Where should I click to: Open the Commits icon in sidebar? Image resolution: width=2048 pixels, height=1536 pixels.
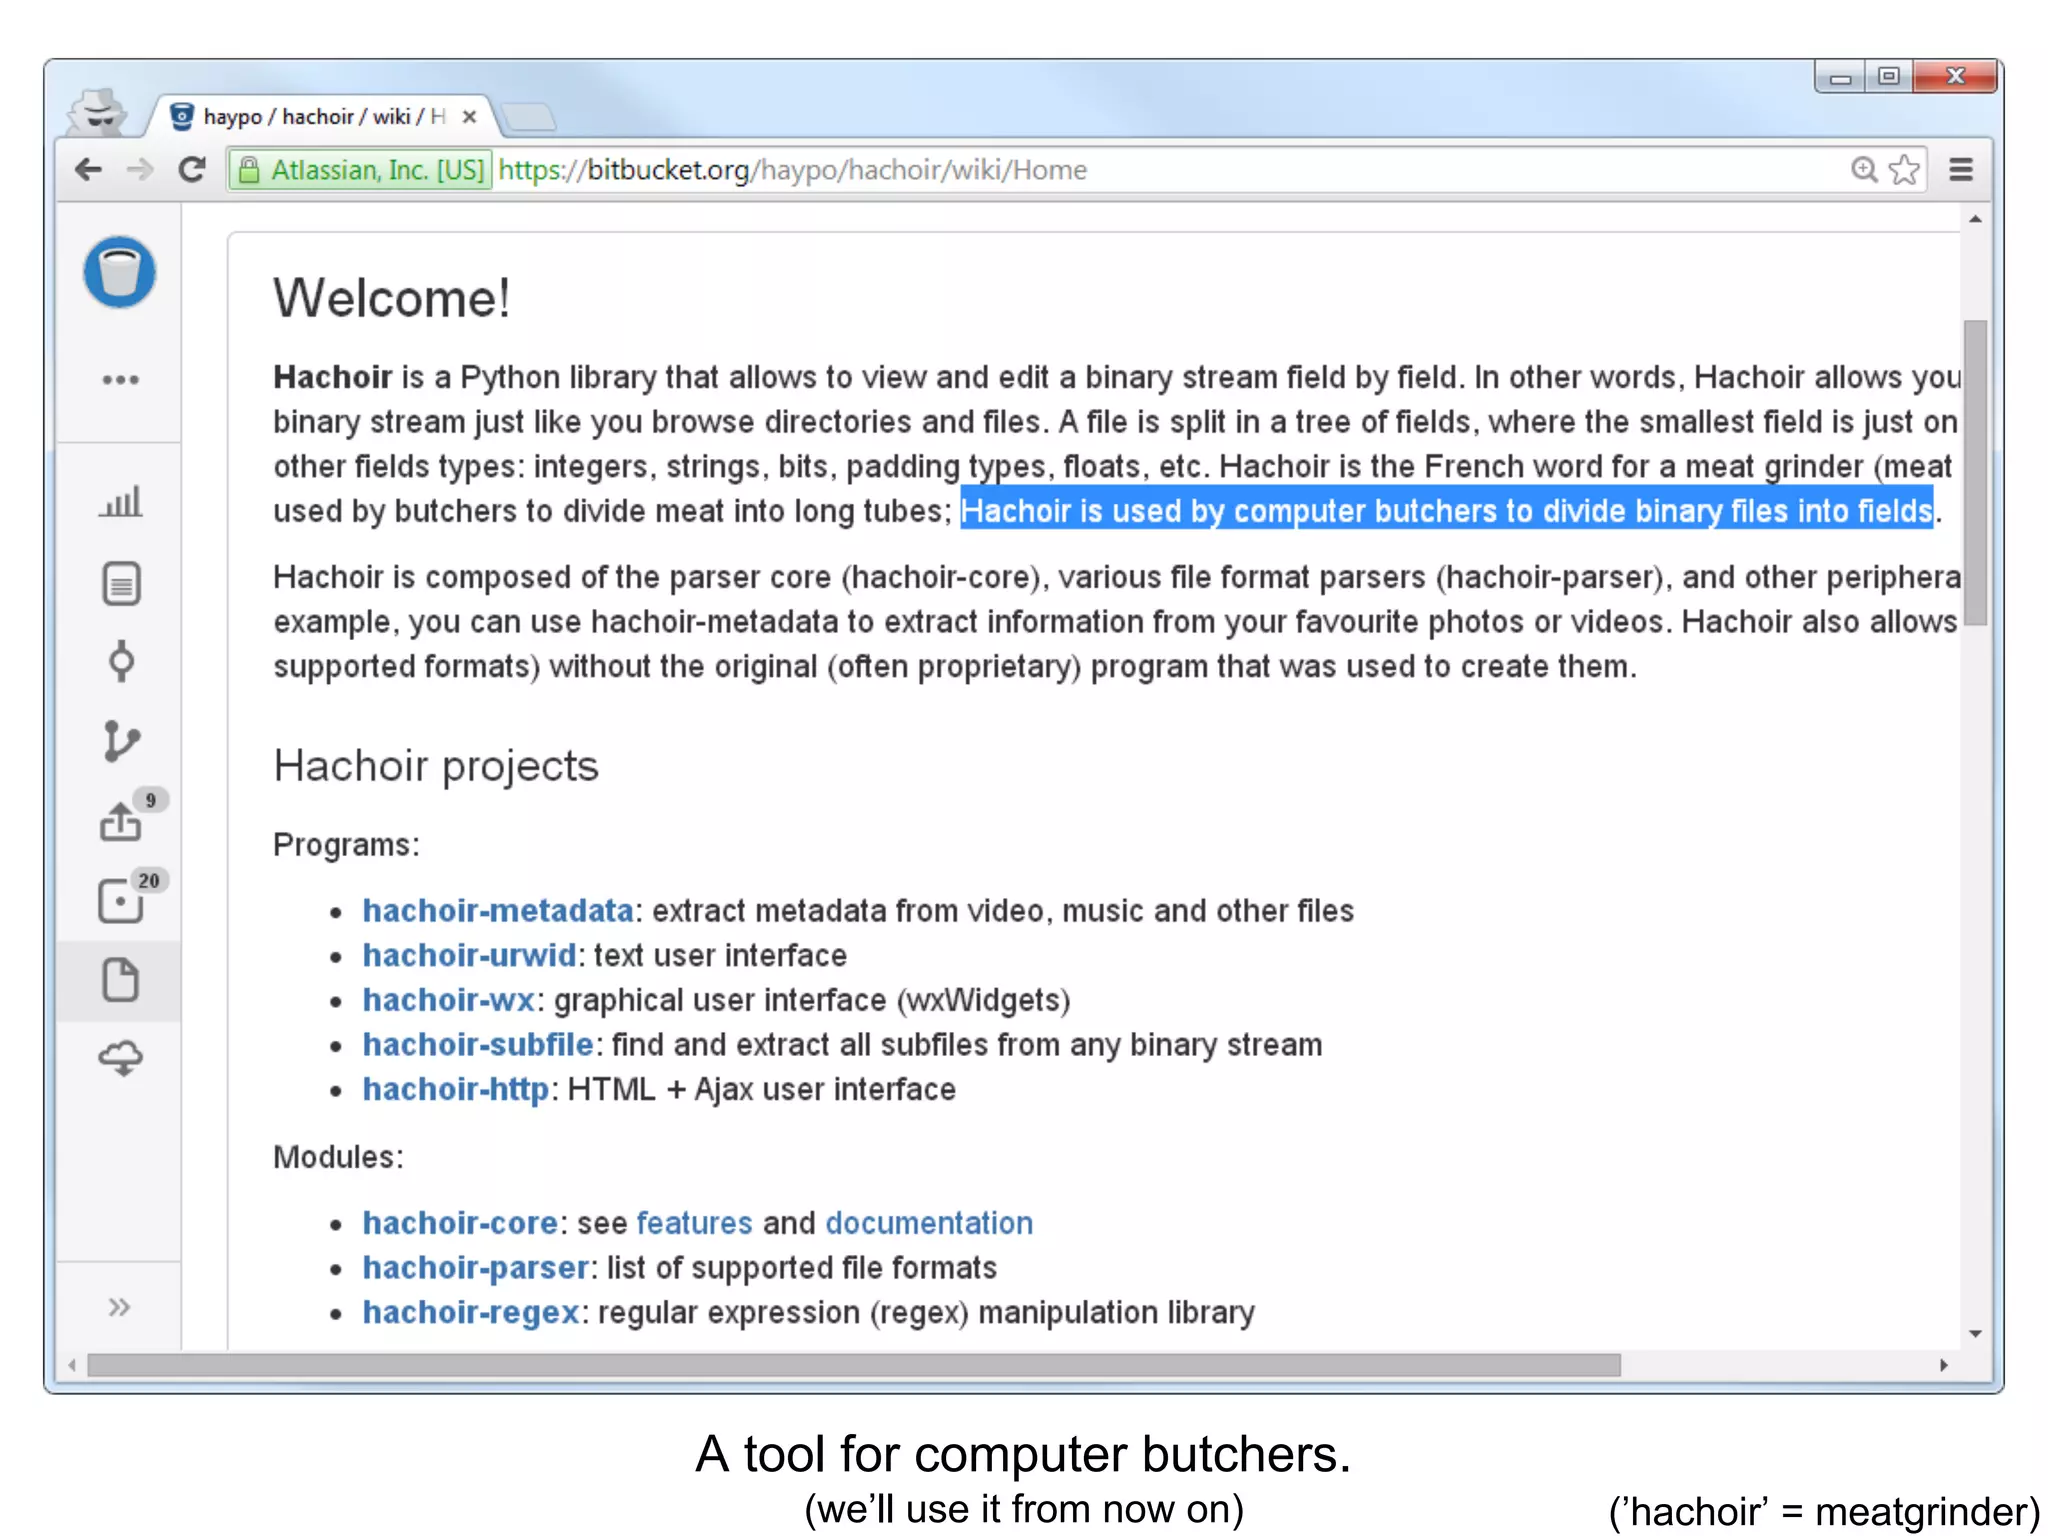[121, 661]
